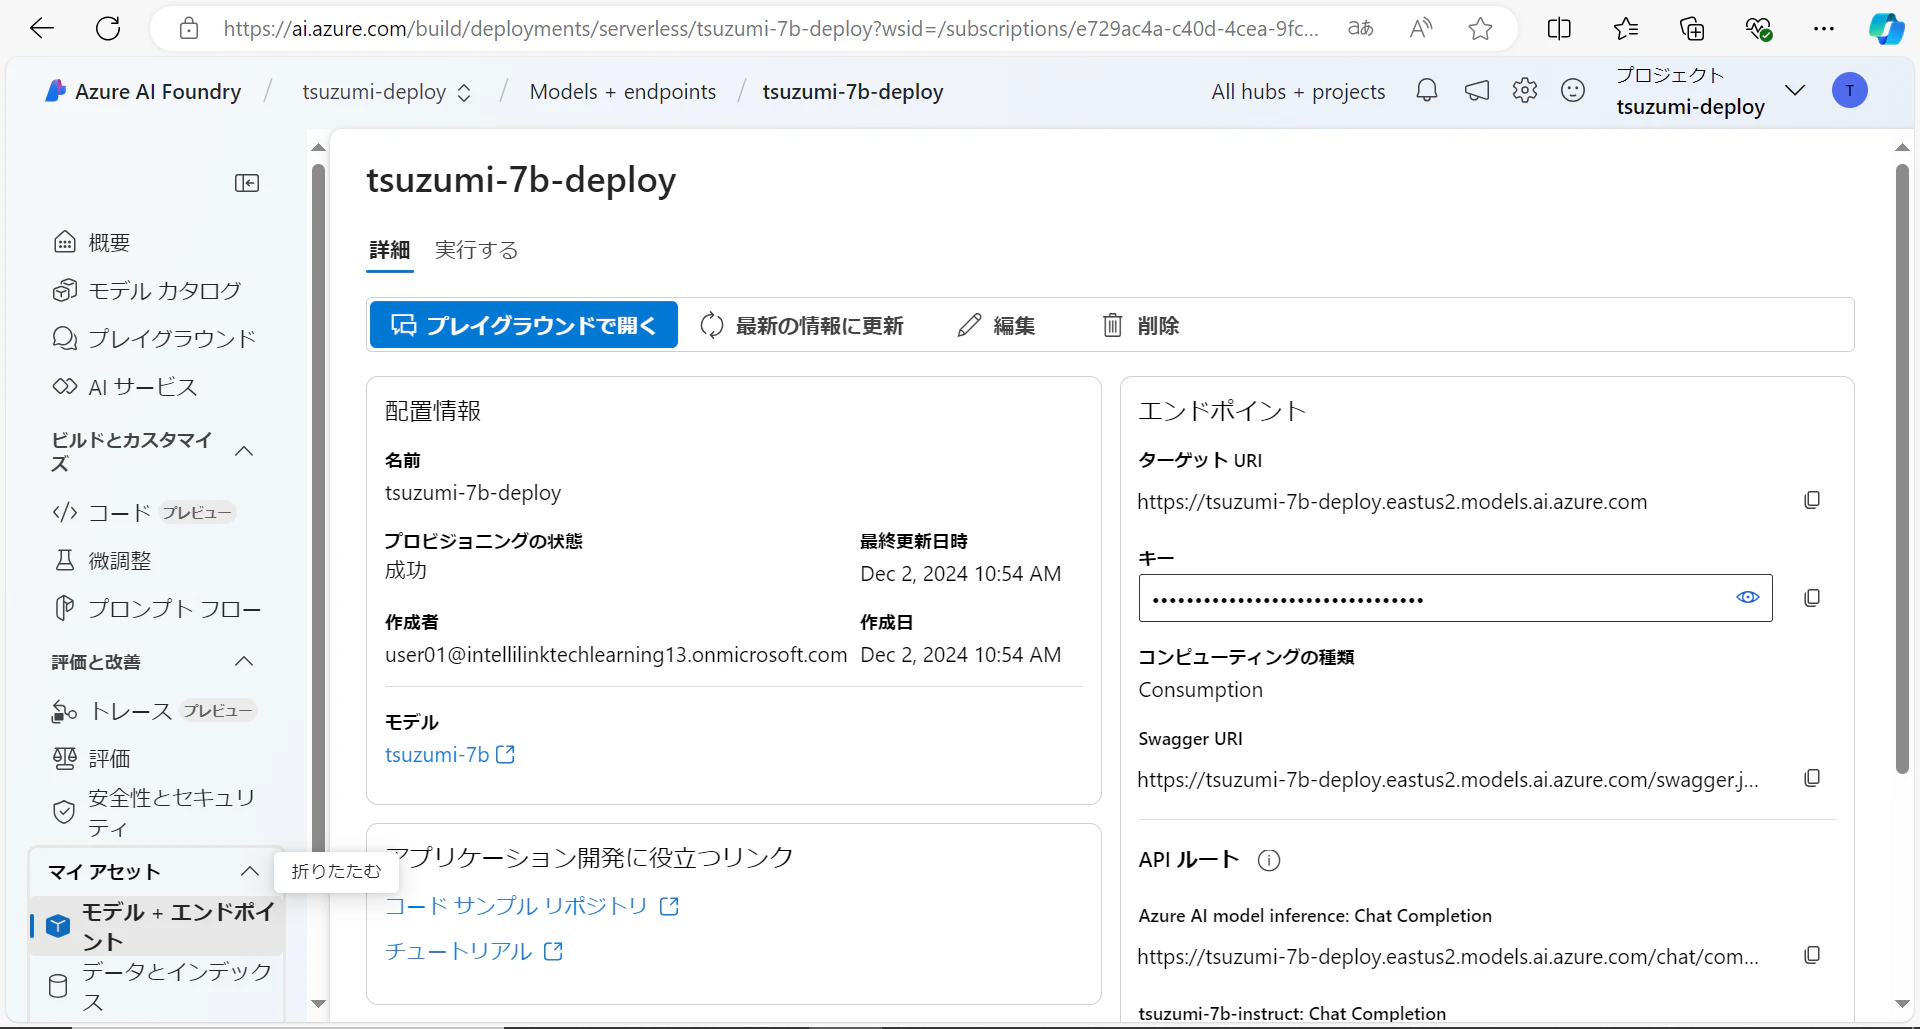Viewport: 1920px width, 1029px height.
Task: Show info about API ルート
Action: tap(1269, 860)
